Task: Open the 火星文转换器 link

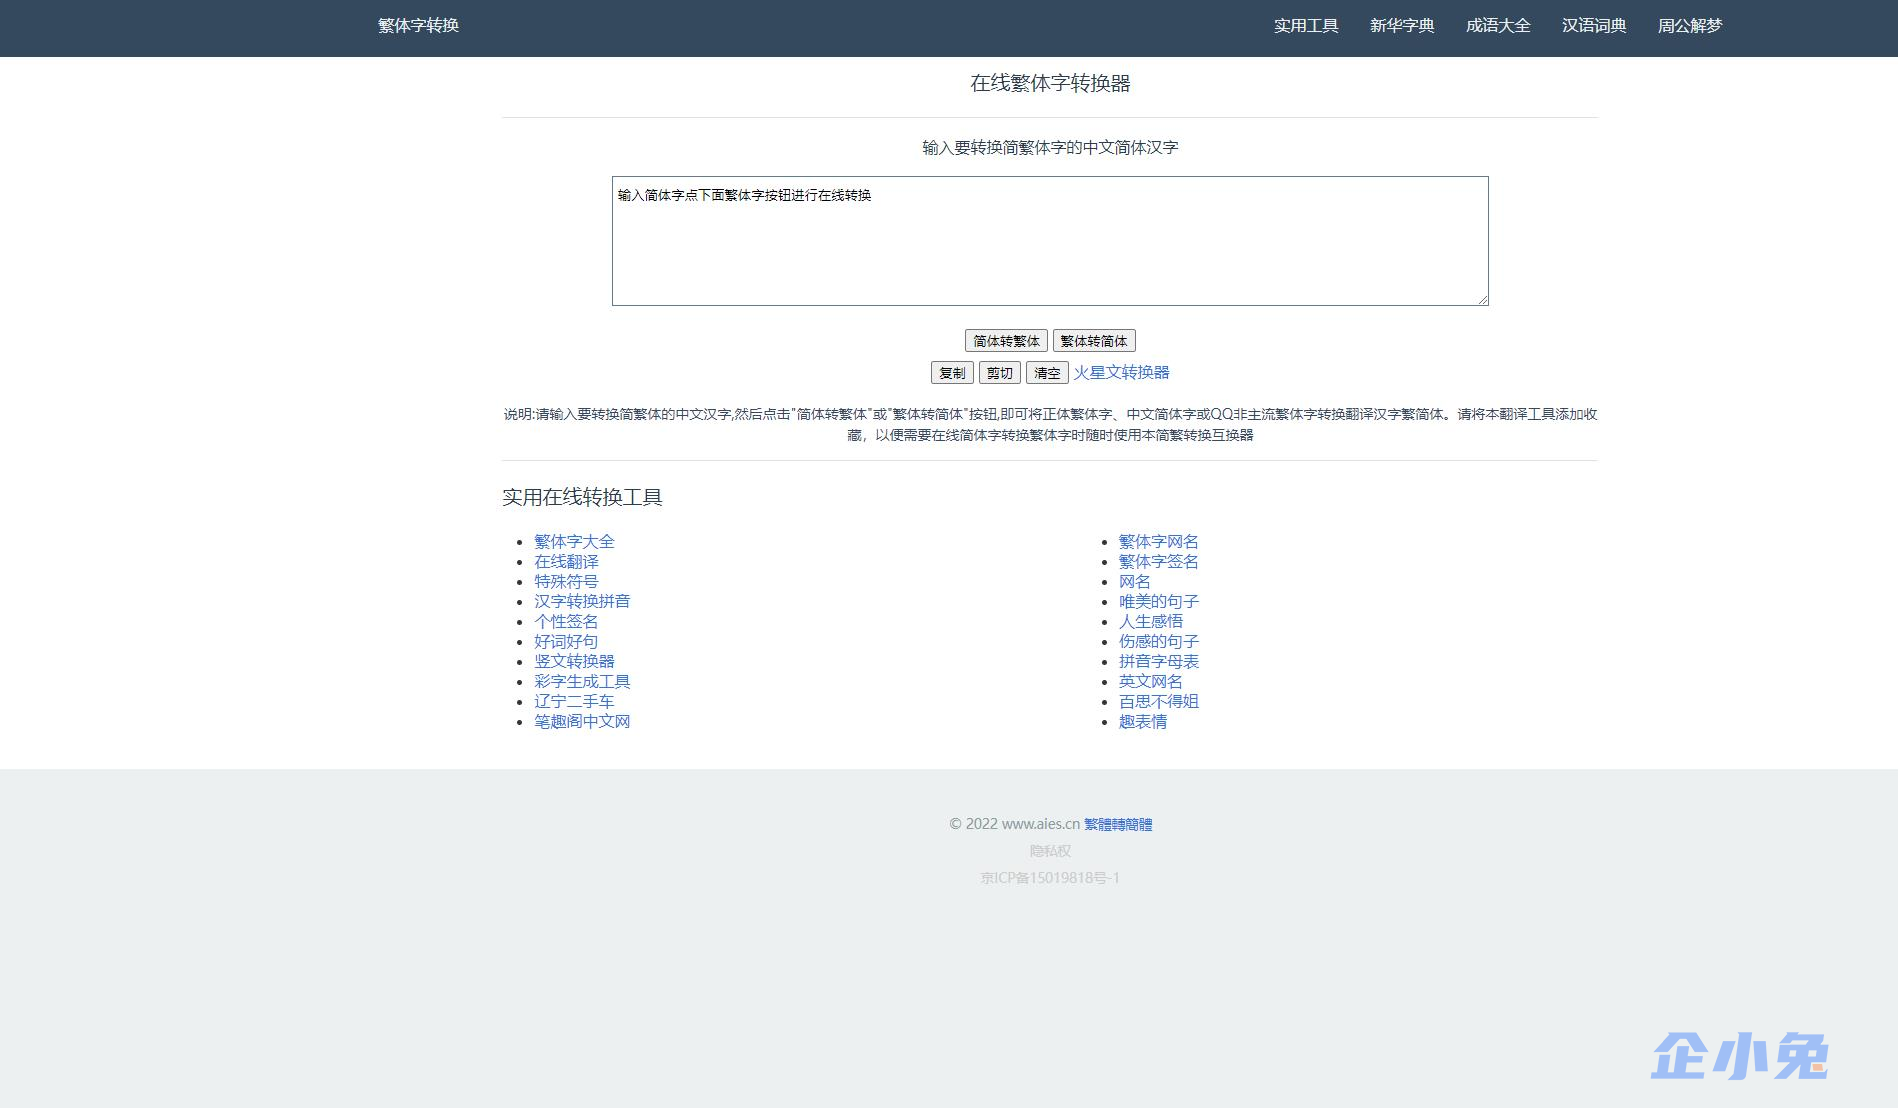Action: click(x=1121, y=372)
